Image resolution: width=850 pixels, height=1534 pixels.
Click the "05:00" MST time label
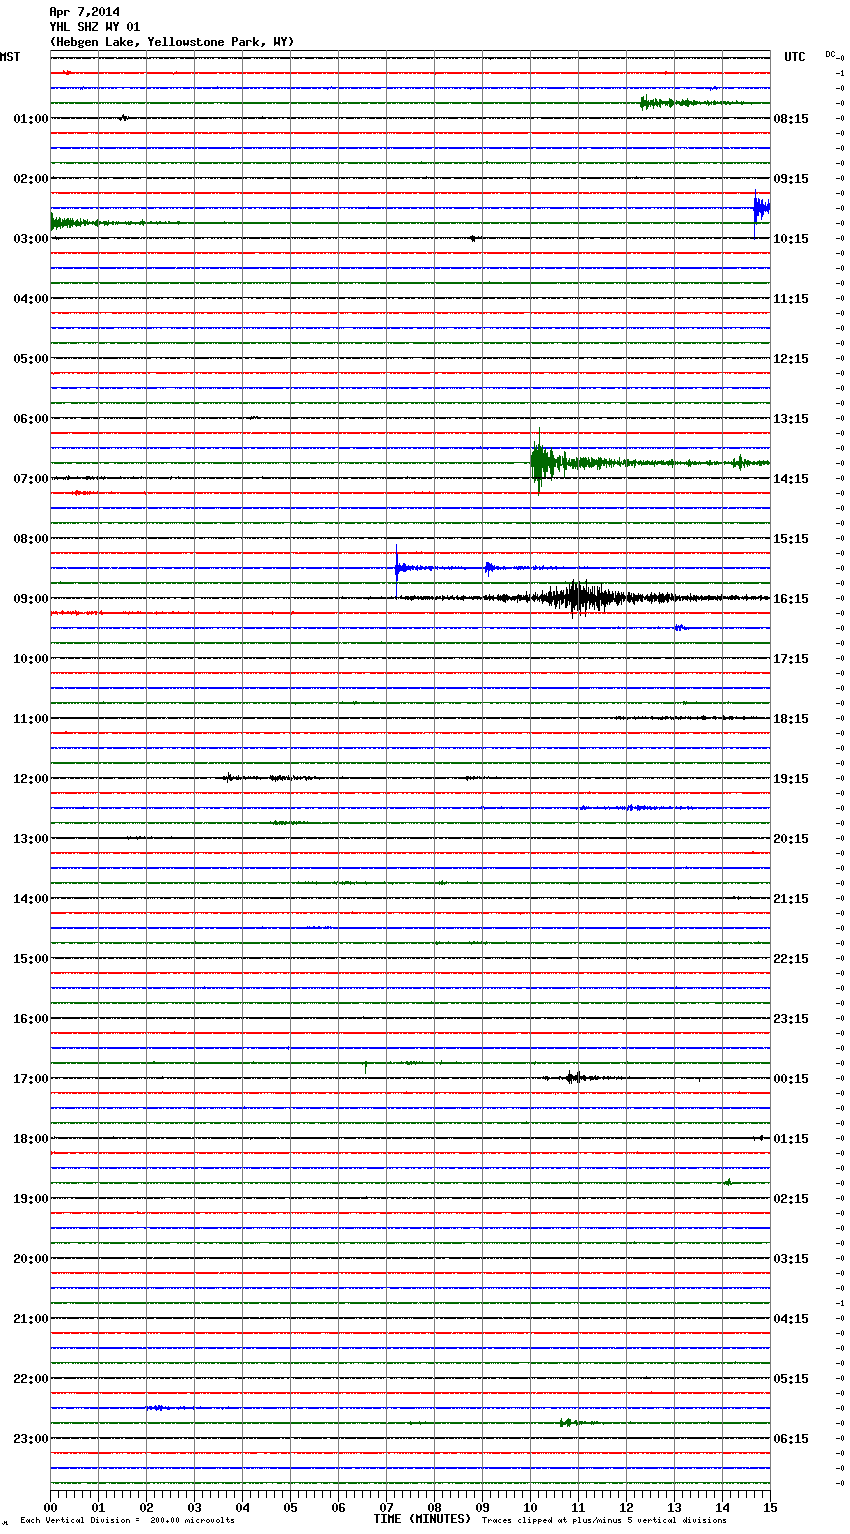31,359
